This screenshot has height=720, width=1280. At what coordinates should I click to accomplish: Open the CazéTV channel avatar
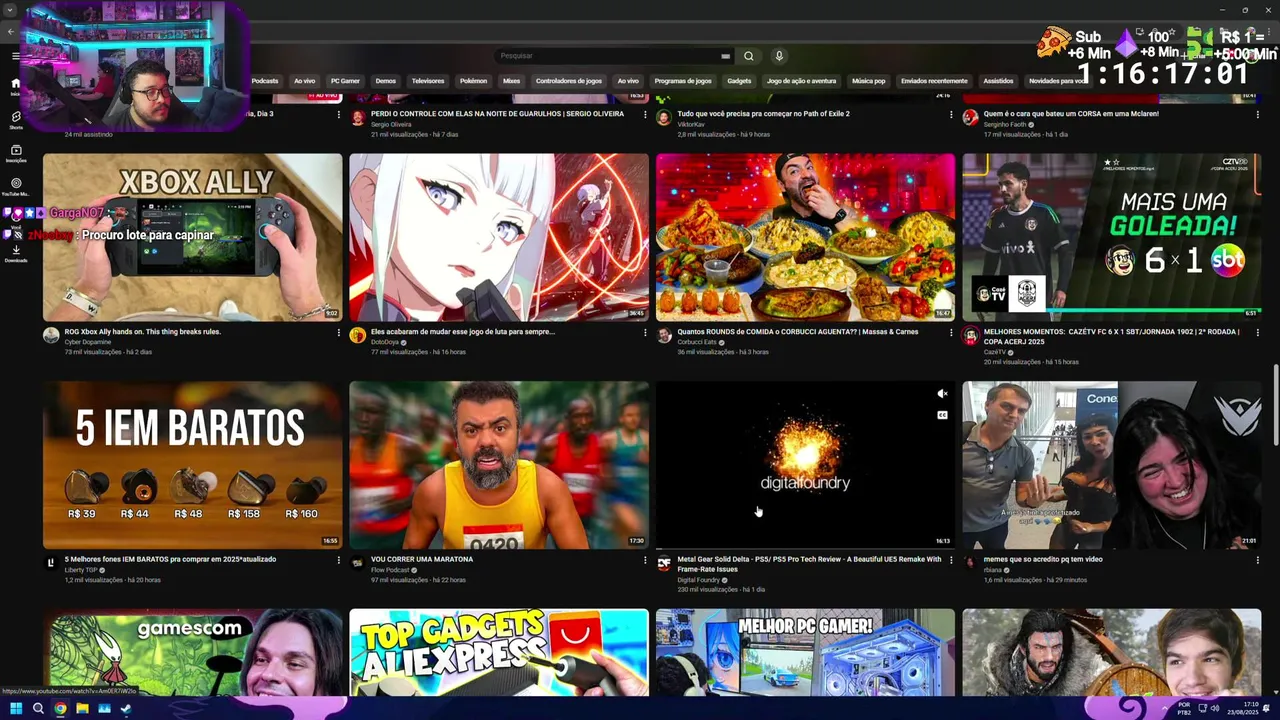click(x=970, y=336)
